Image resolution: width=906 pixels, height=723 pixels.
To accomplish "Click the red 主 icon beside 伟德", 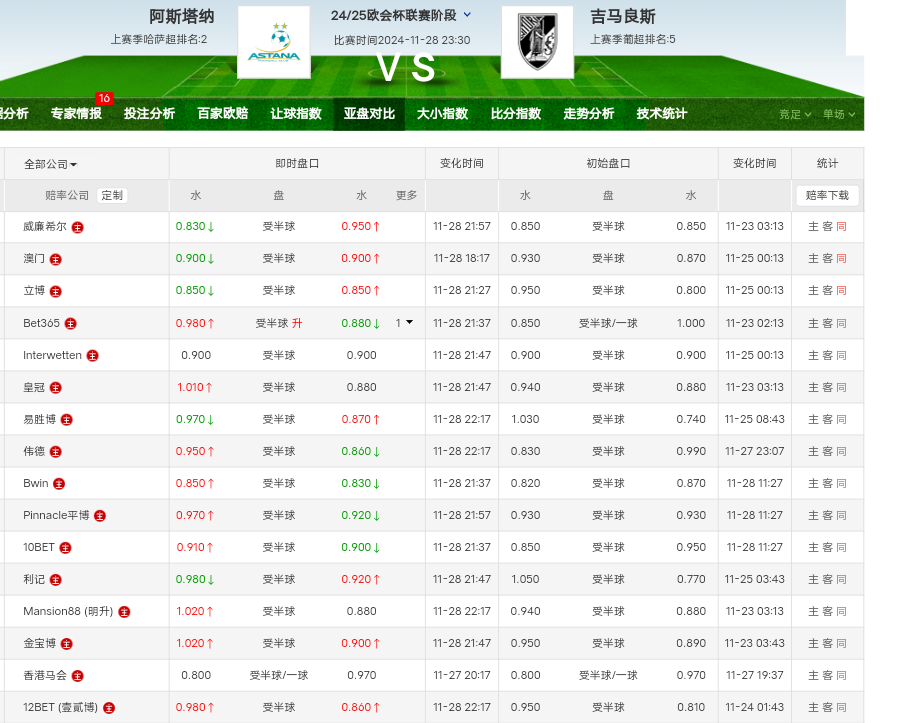I will click(55, 452).
